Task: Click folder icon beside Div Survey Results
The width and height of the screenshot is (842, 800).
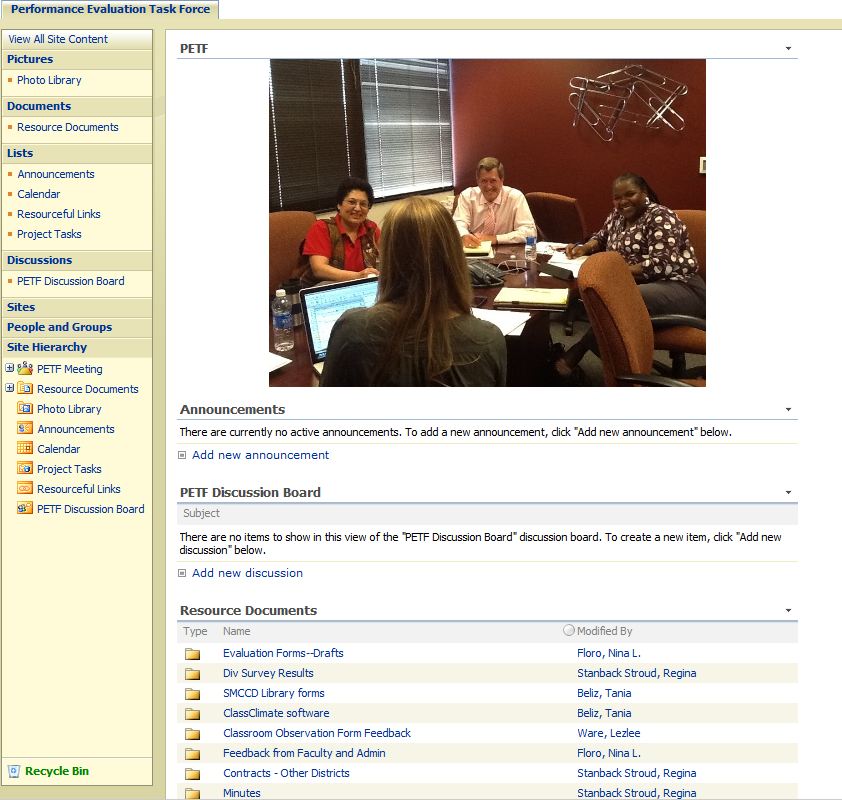Action: pyautogui.click(x=192, y=674)
